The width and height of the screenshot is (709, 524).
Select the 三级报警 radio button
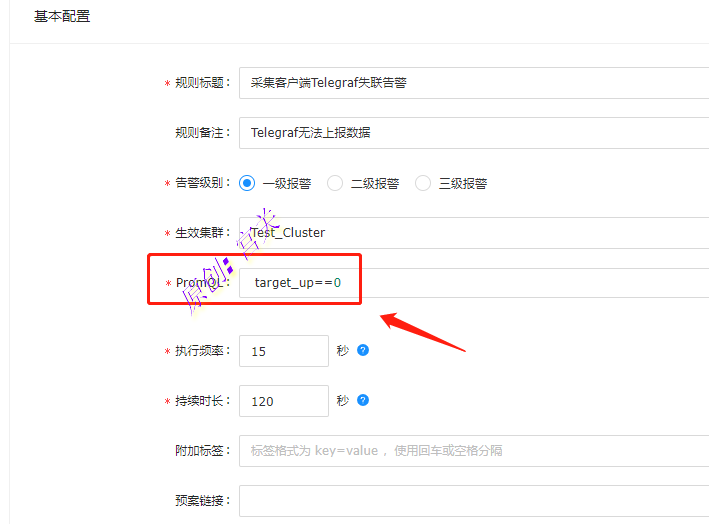click(x=423, y=183)
